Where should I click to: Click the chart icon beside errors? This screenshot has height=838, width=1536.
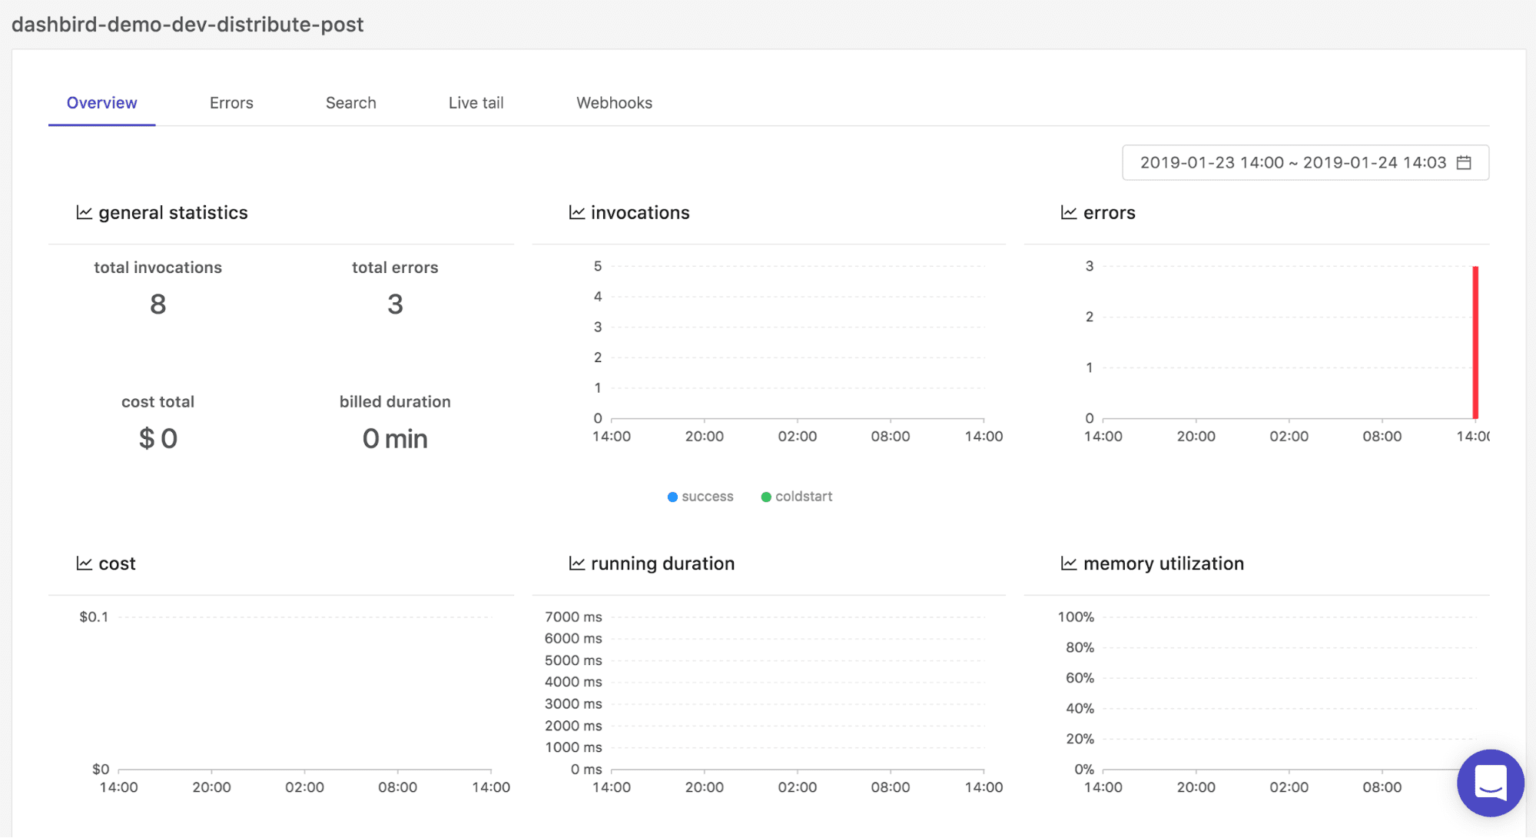(x=1068, y=212)
